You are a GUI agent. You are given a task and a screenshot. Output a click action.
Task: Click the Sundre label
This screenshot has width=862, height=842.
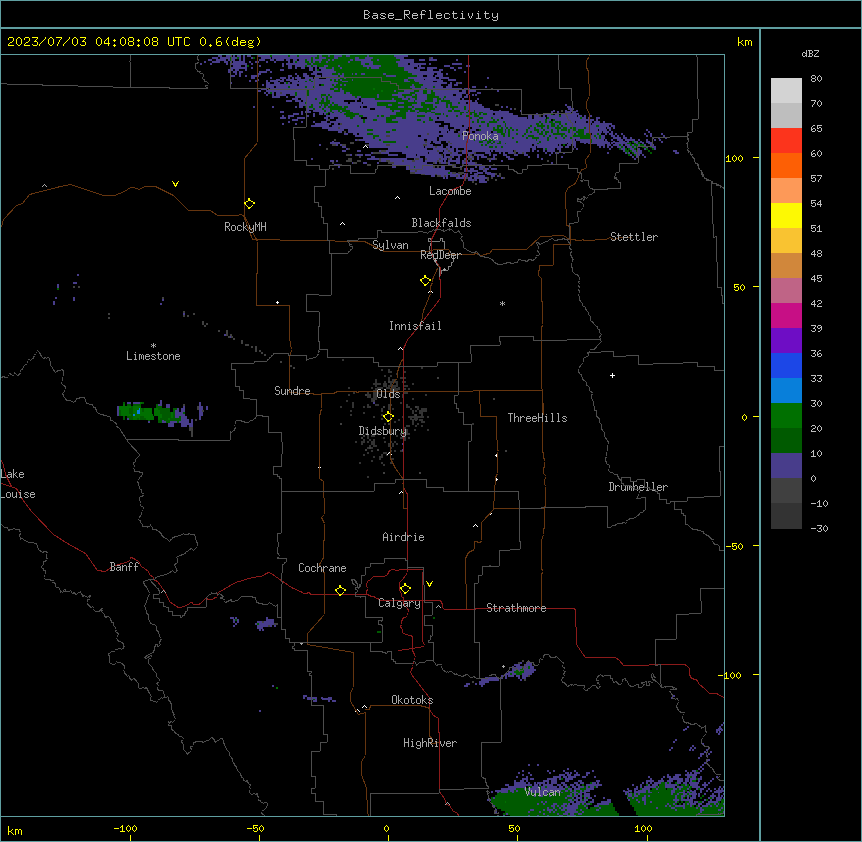[x=292, y=391]
